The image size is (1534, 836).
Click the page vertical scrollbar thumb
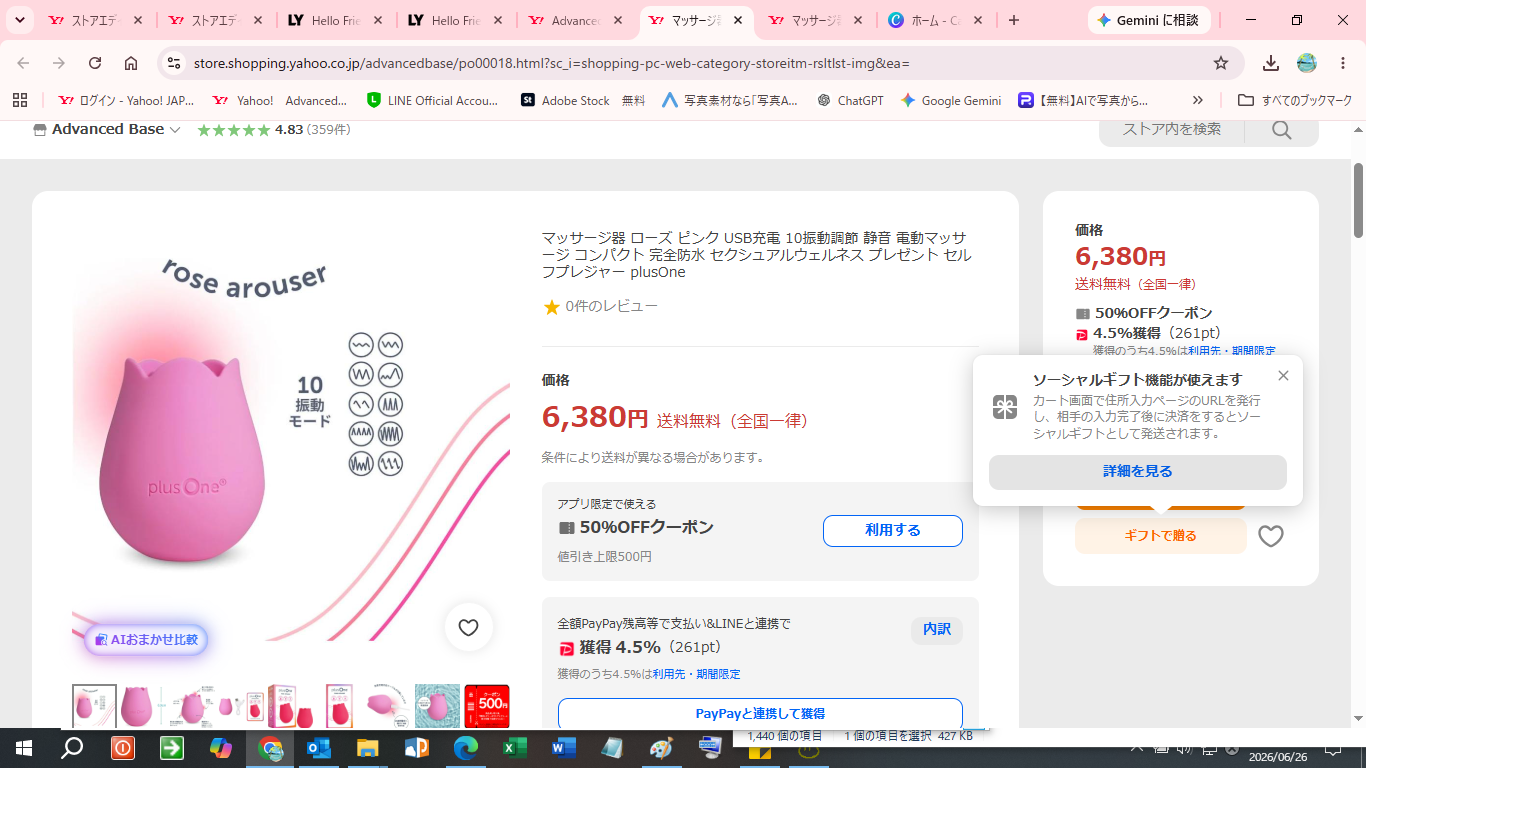1358,200
